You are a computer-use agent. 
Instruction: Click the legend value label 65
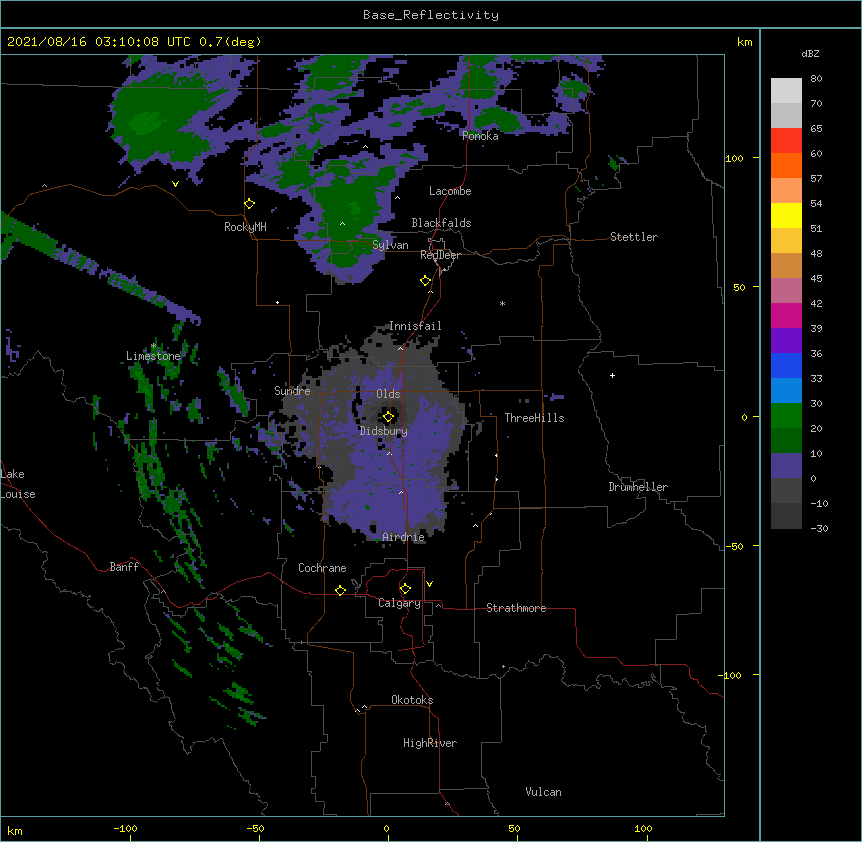[x=816, y=129]
